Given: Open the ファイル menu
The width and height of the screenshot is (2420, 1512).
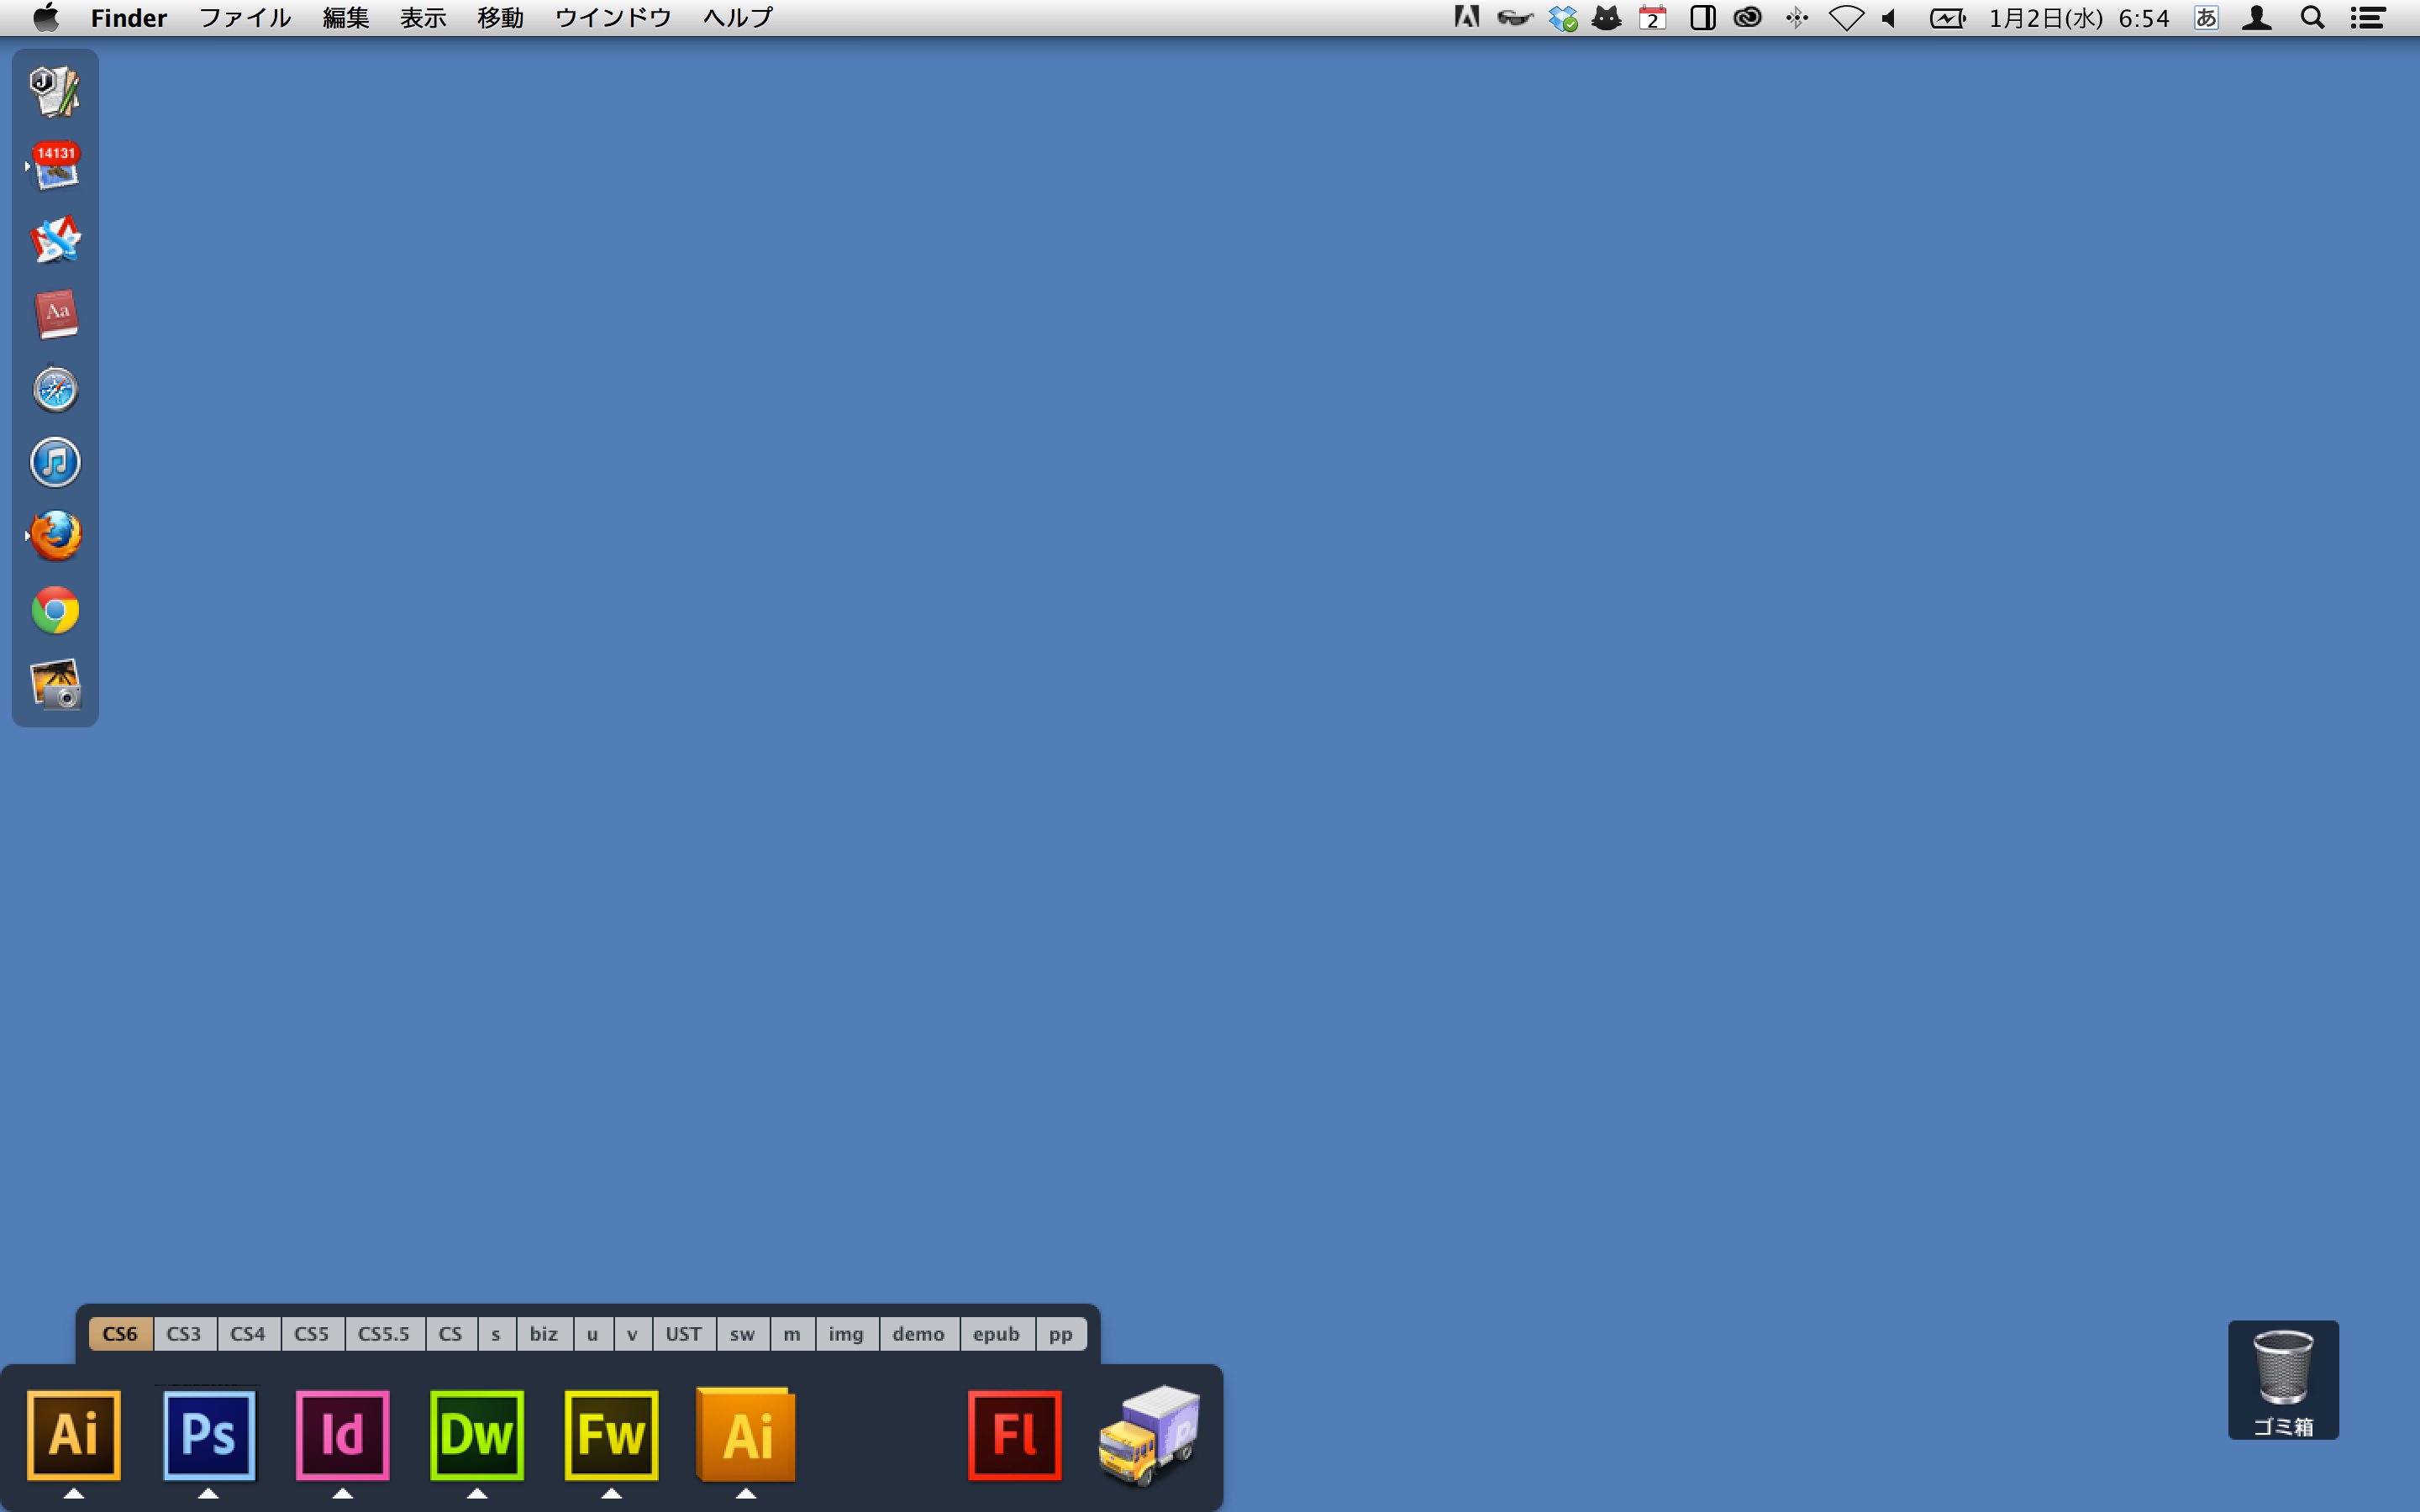Looking at the screenshot, I should (x=245, y=18).
